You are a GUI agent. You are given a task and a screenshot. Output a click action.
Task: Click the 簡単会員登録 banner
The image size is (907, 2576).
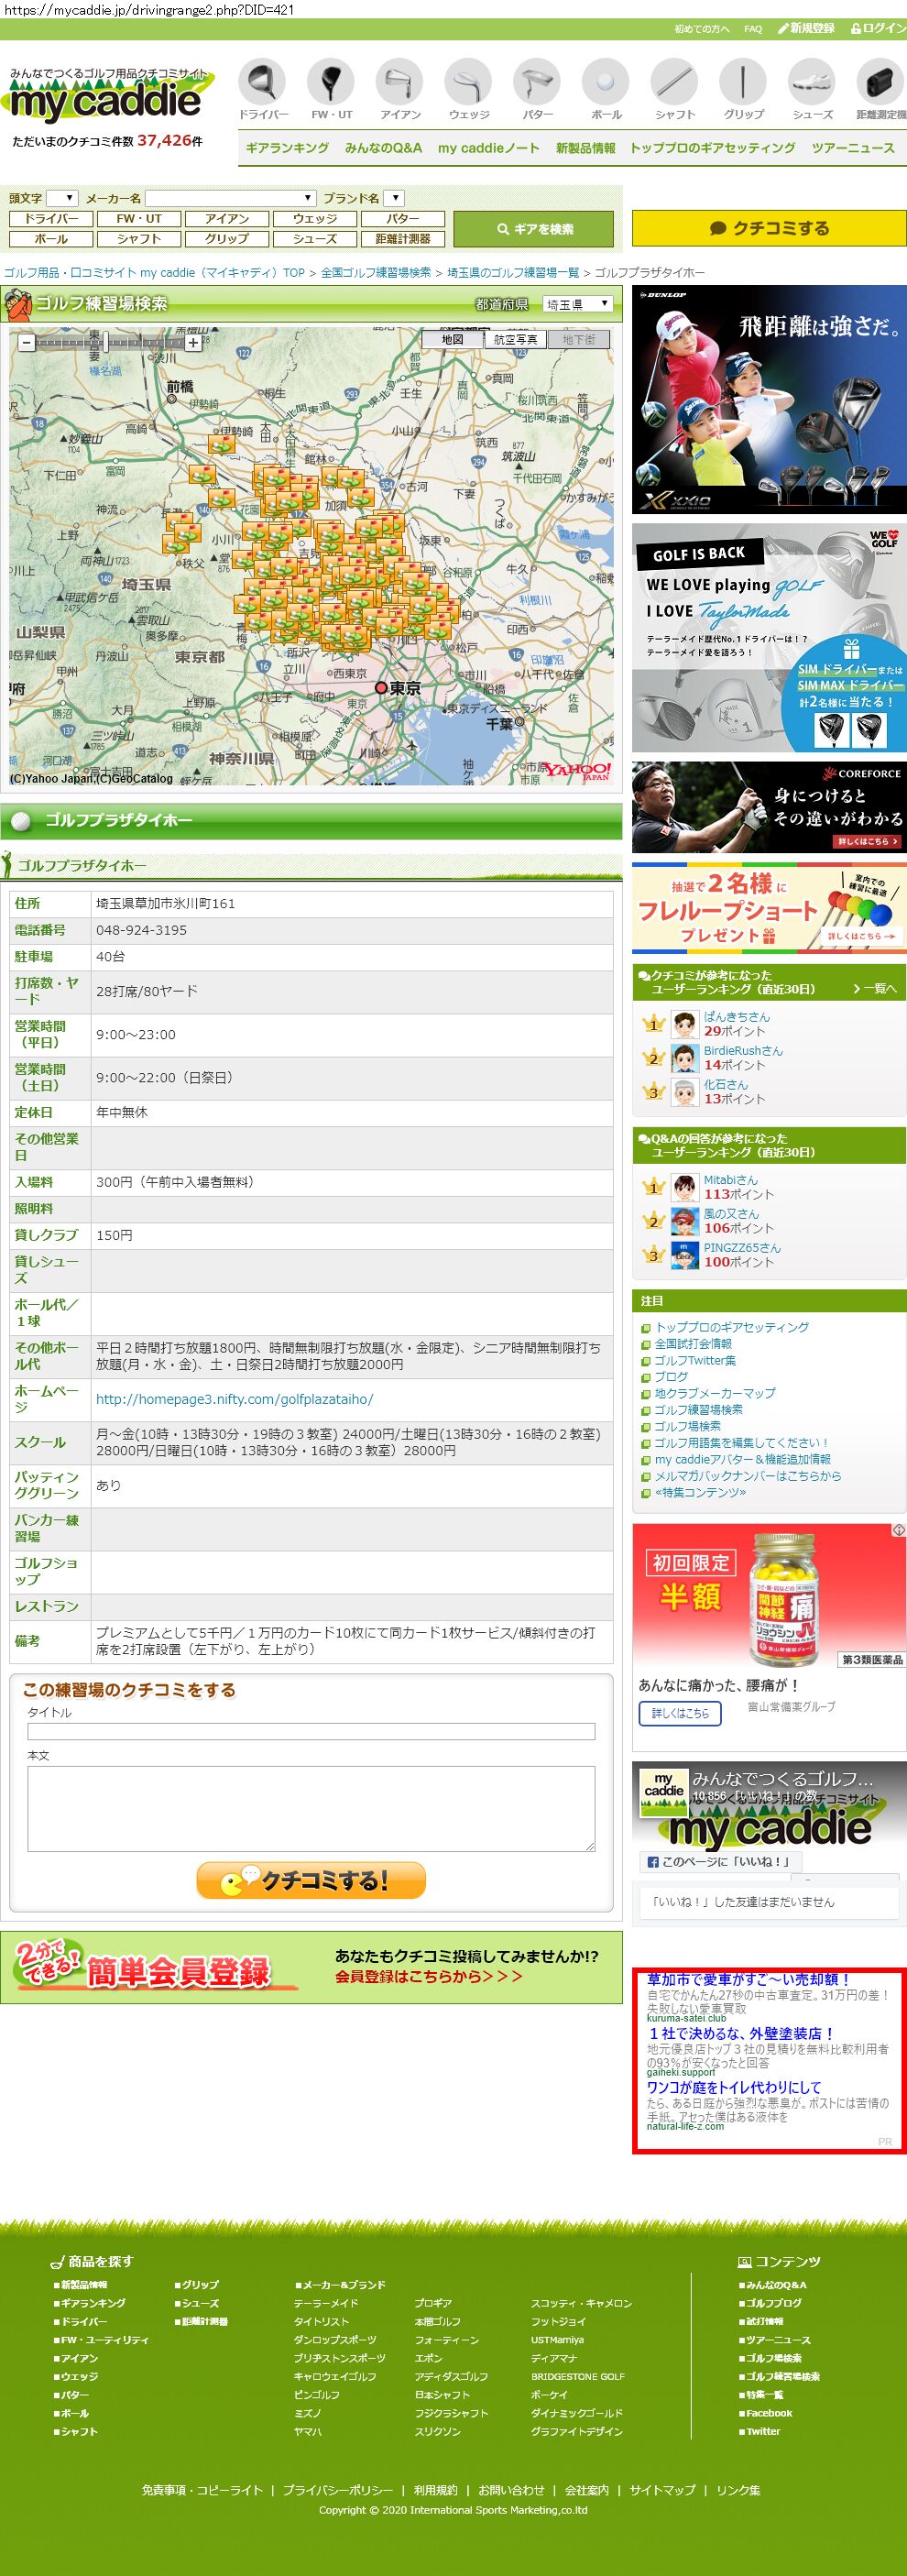click(x=311, y=1967)
